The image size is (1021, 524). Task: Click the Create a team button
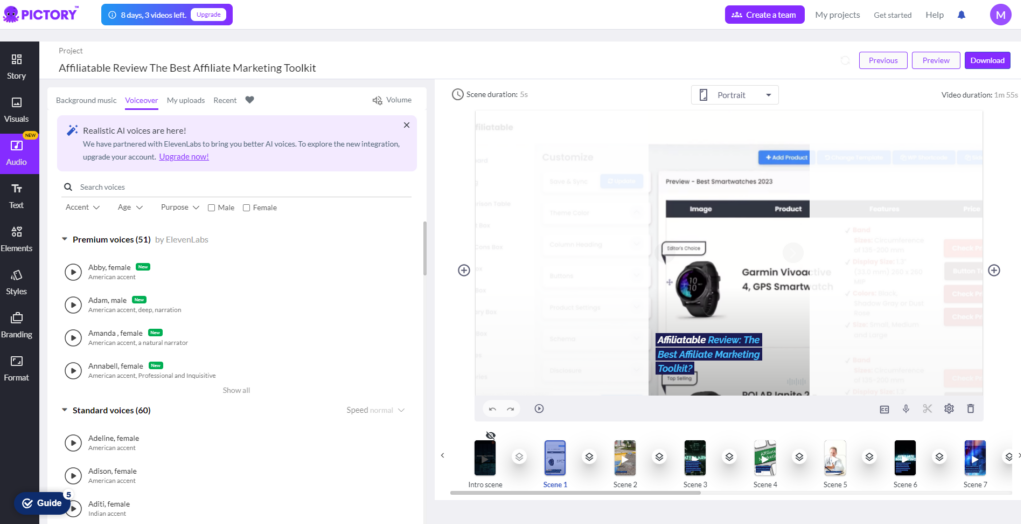764,15
